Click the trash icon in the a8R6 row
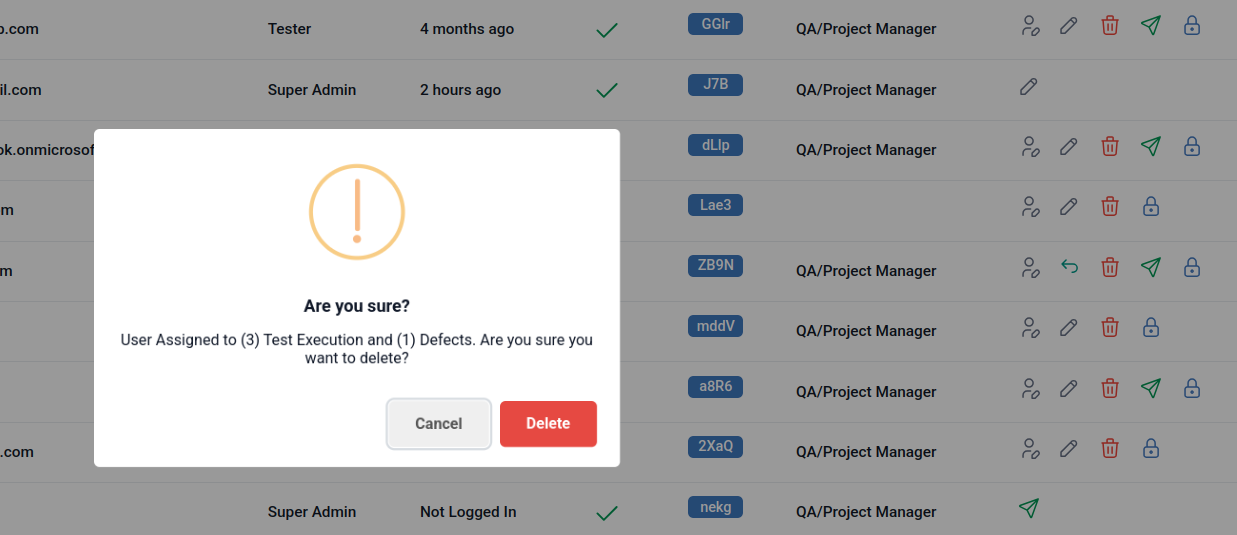The height and width of the screenshot is (535, 1237). tap(1110, 388)
